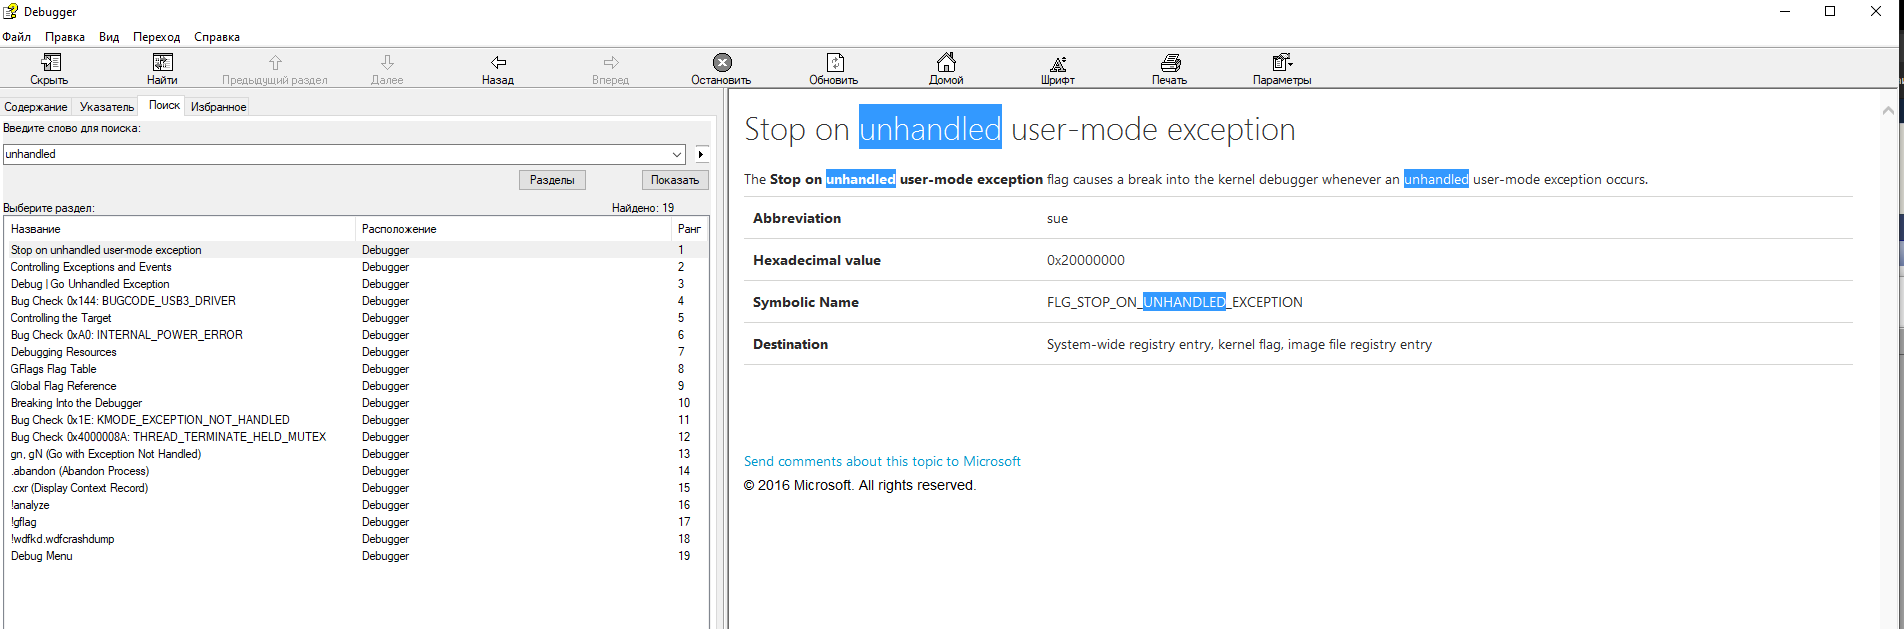Open the Справка menu
The image size is (1904, 629).
(x=217, y=37)
